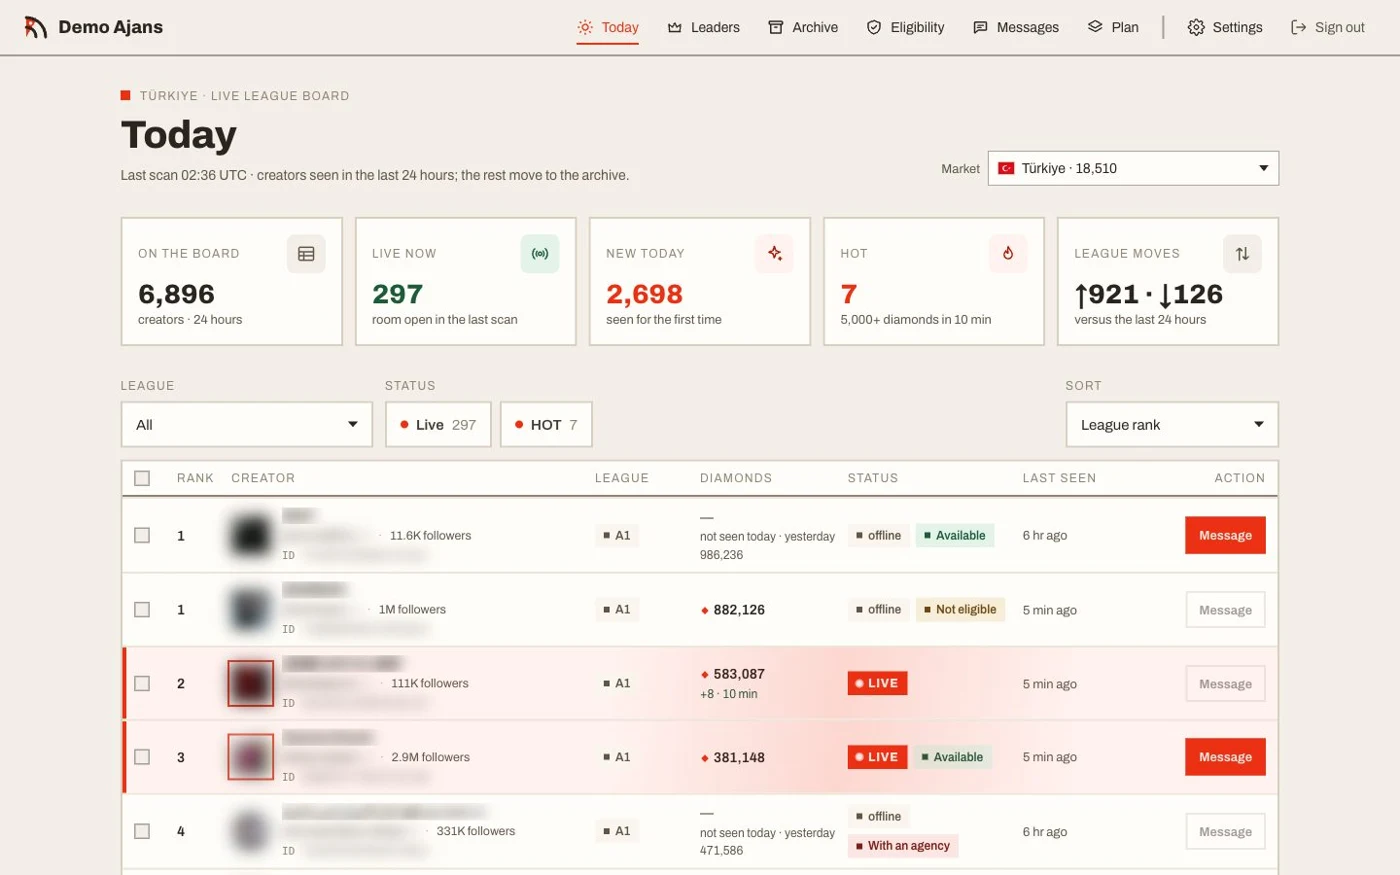Viewport: 1400px width, 875px height.
Task: Go to the Eligibility tab
Action: point(905,27)
